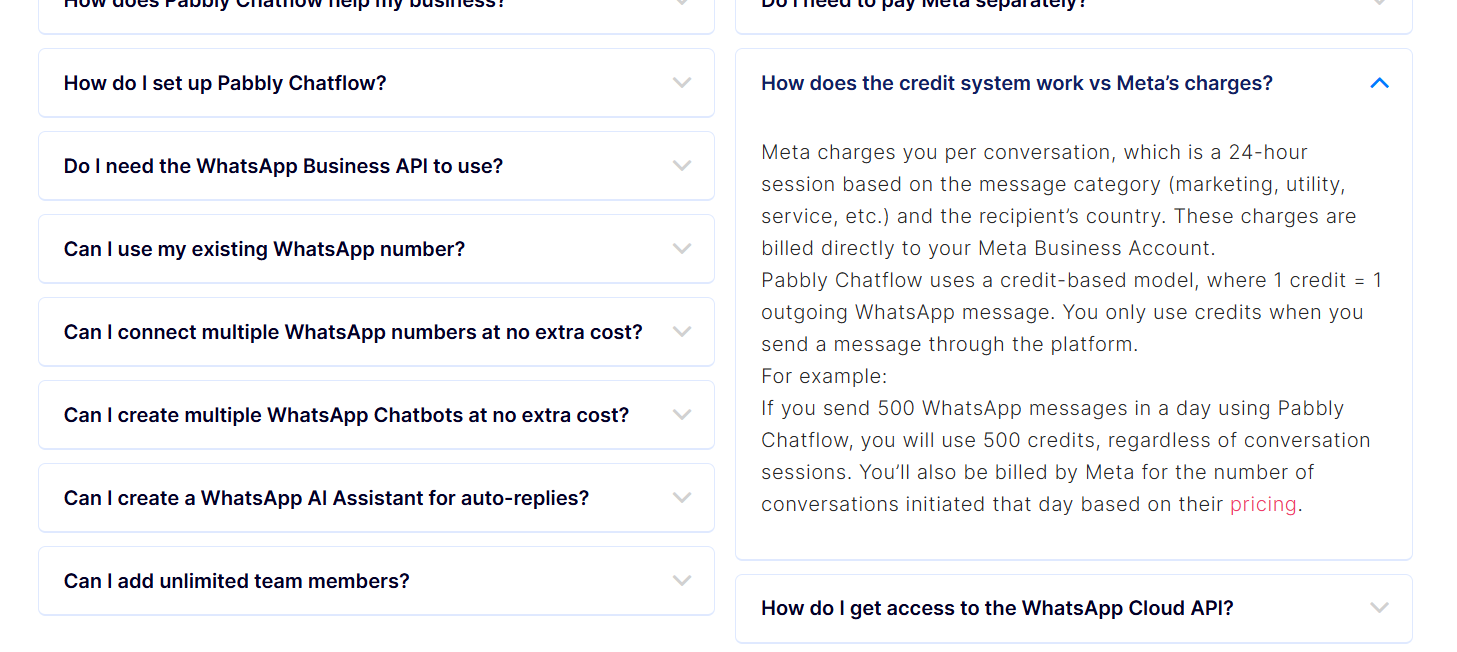Open the pink "pricing" link
Screen dimensions: 1457x652
pos(1262,504)
